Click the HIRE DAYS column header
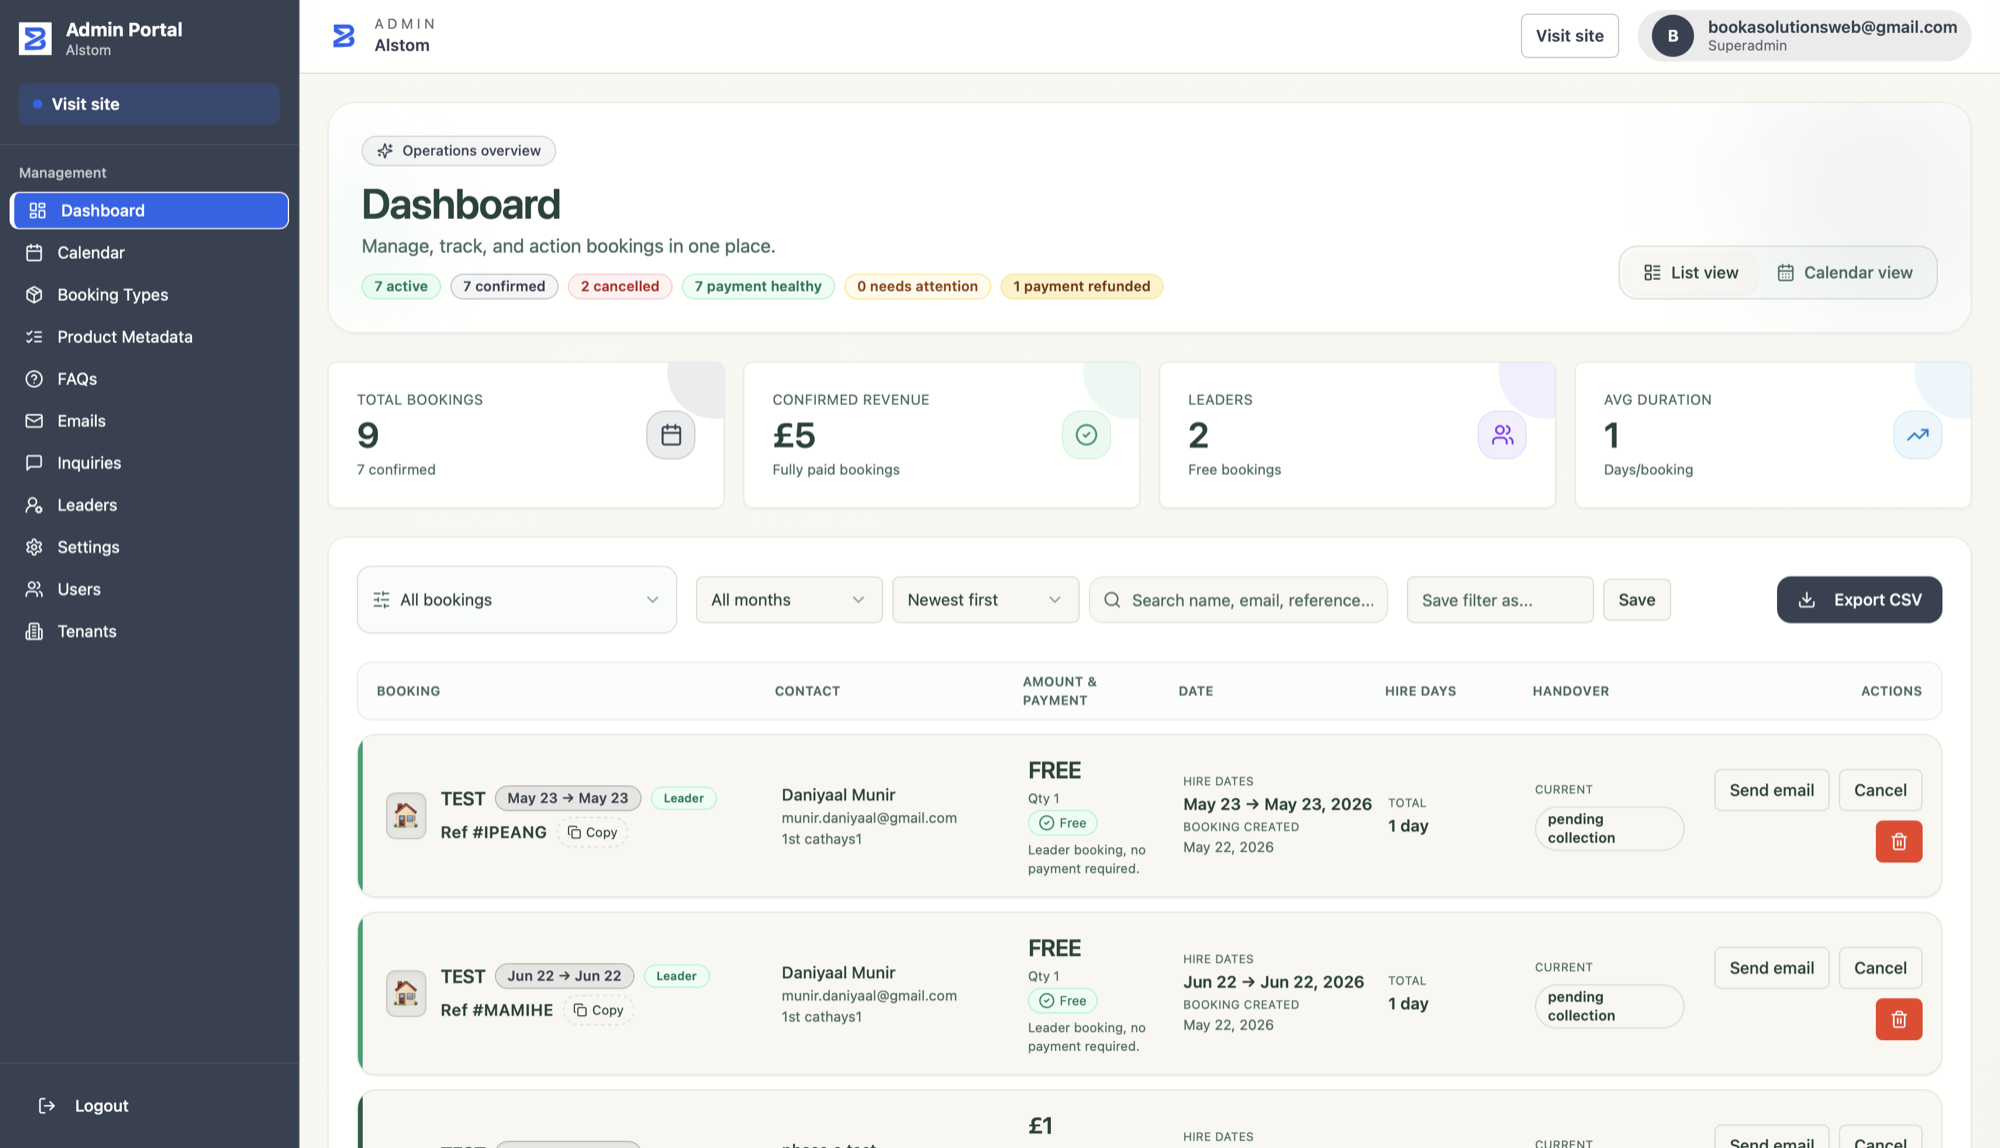Image resolution: width=2000 pixels, height=1148 pixels. [1420, 691]
